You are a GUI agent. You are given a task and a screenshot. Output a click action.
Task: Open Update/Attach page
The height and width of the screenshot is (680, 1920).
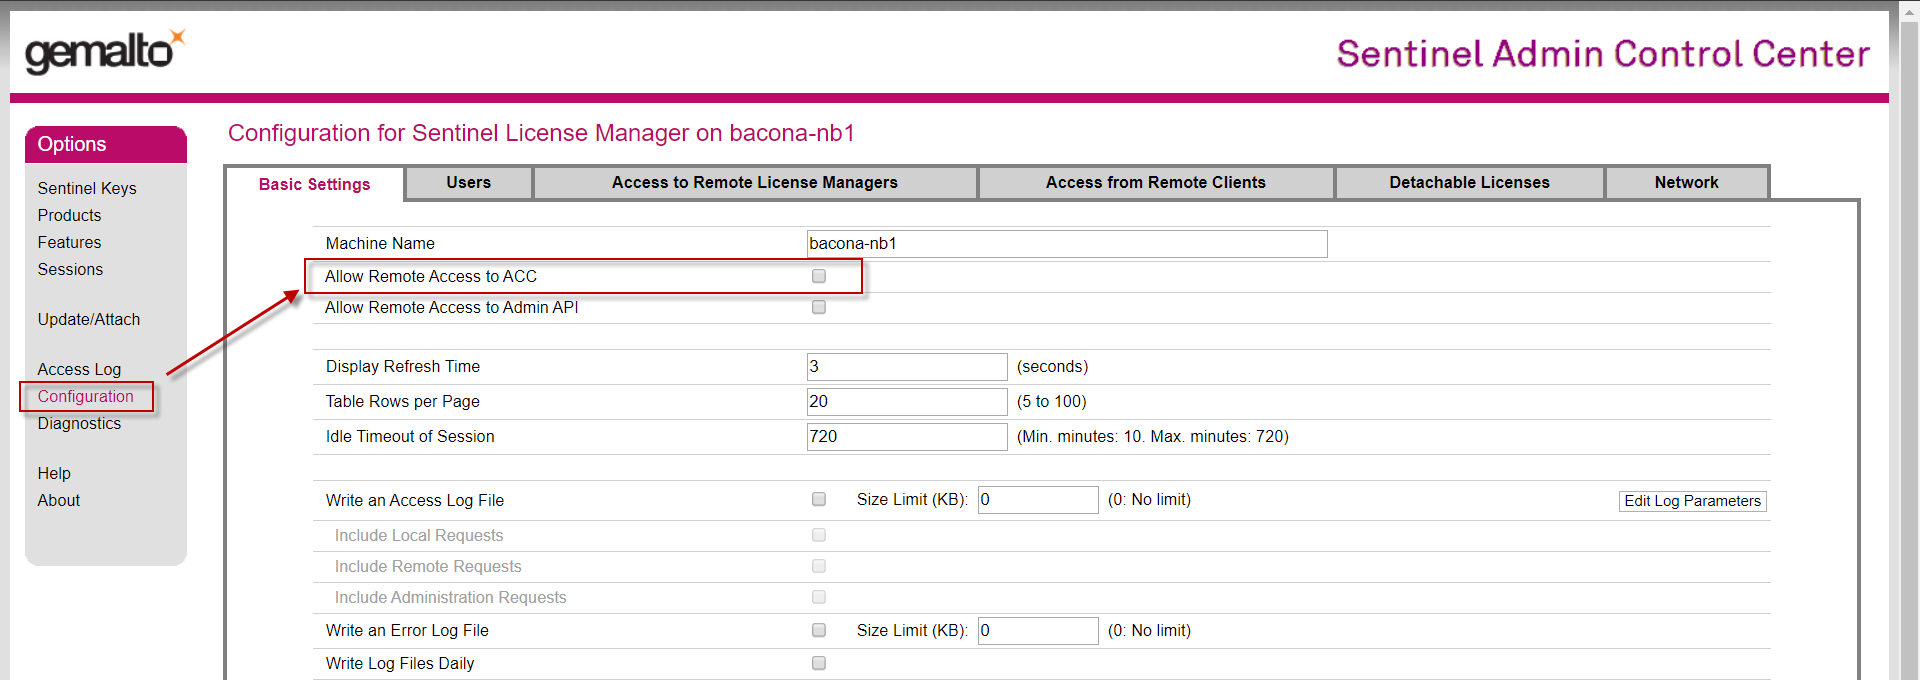(x=89, y=319)
